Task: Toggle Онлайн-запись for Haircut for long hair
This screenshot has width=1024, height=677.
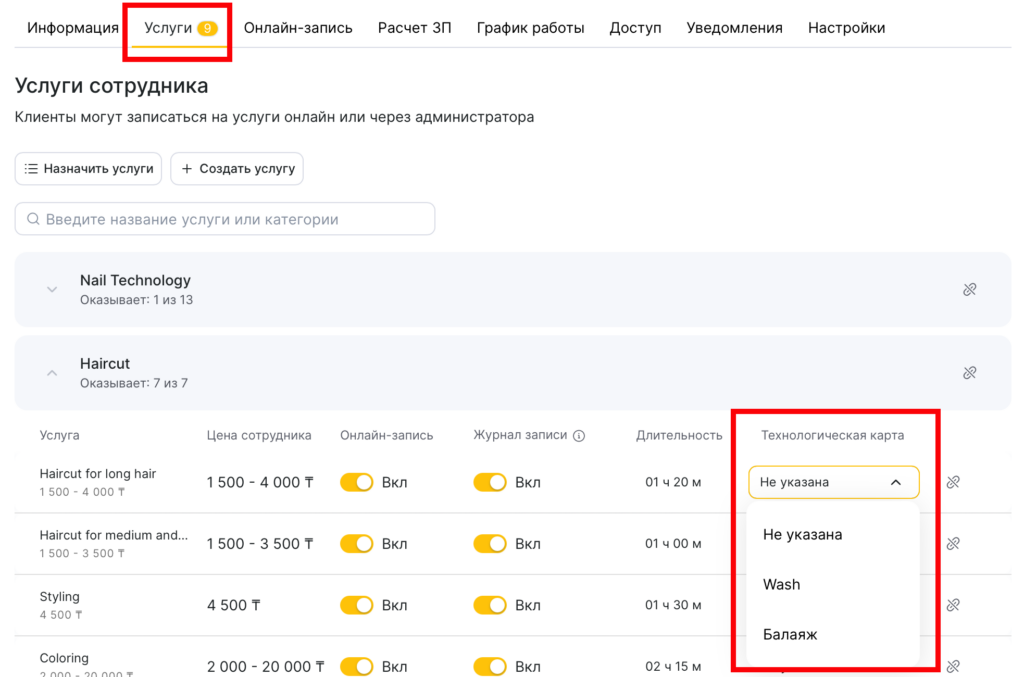Action: (356, 483)
